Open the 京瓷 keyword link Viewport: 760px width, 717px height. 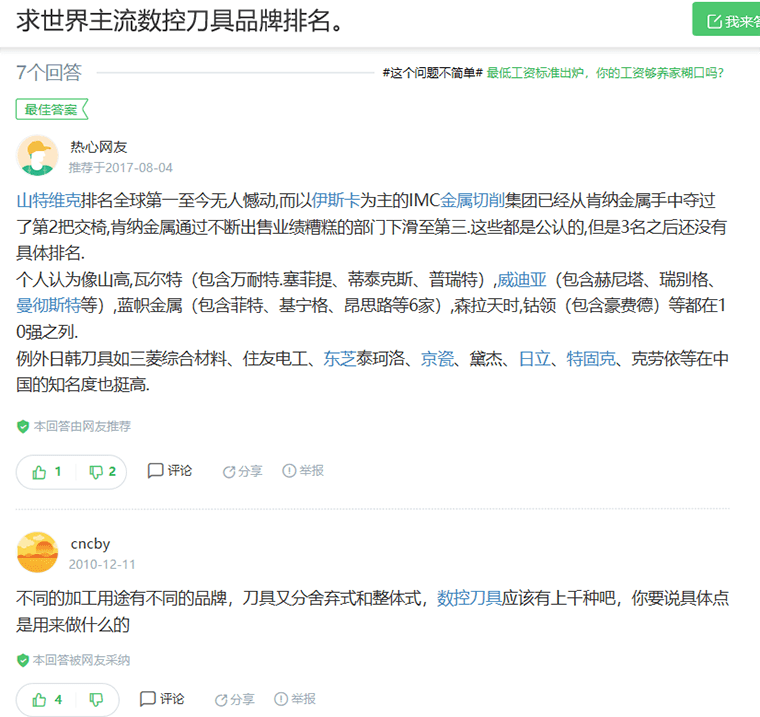tap(437, 359)
